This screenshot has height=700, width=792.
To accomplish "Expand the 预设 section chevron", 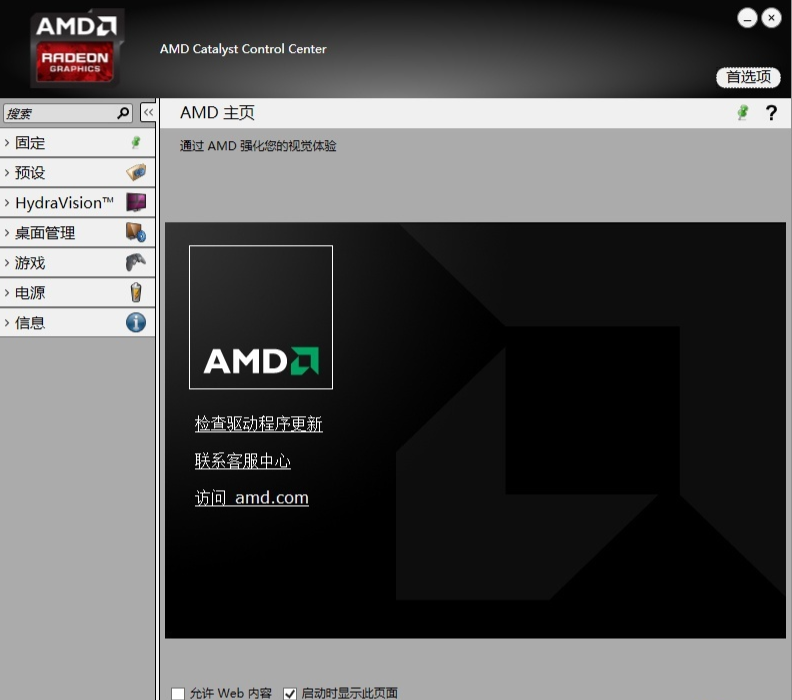I will [x=7, y=173].
